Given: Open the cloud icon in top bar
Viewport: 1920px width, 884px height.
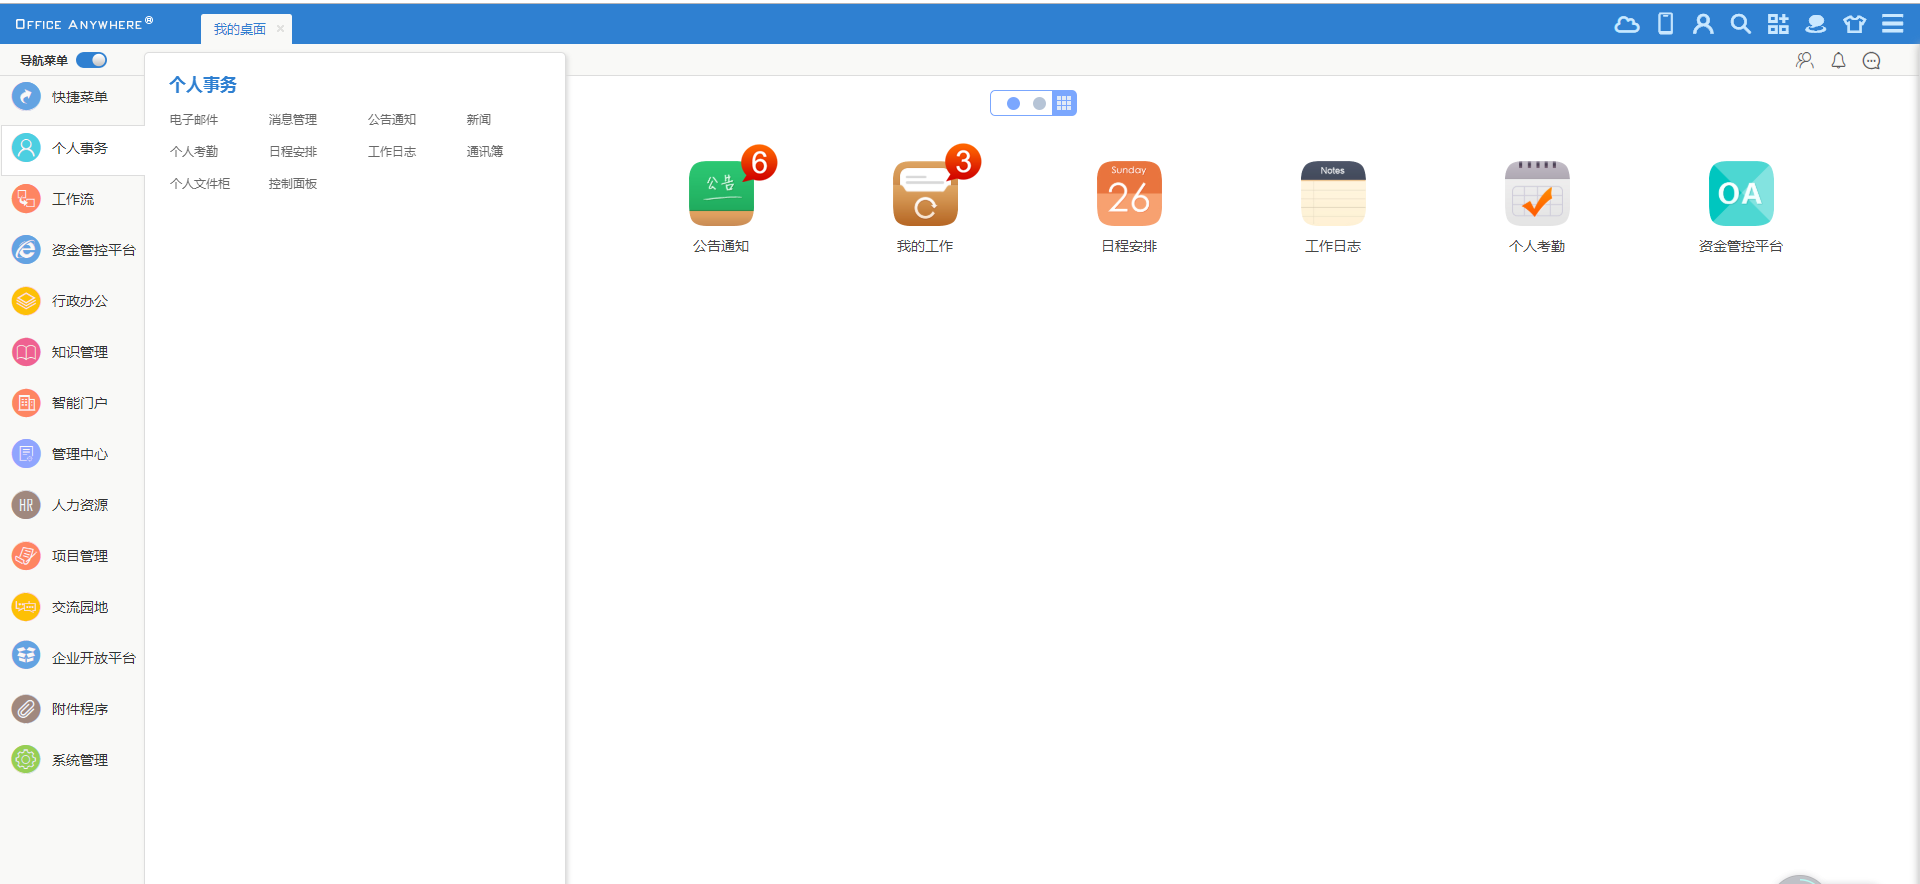Looking at the screenshot, I should click(x=1627, y=24).
